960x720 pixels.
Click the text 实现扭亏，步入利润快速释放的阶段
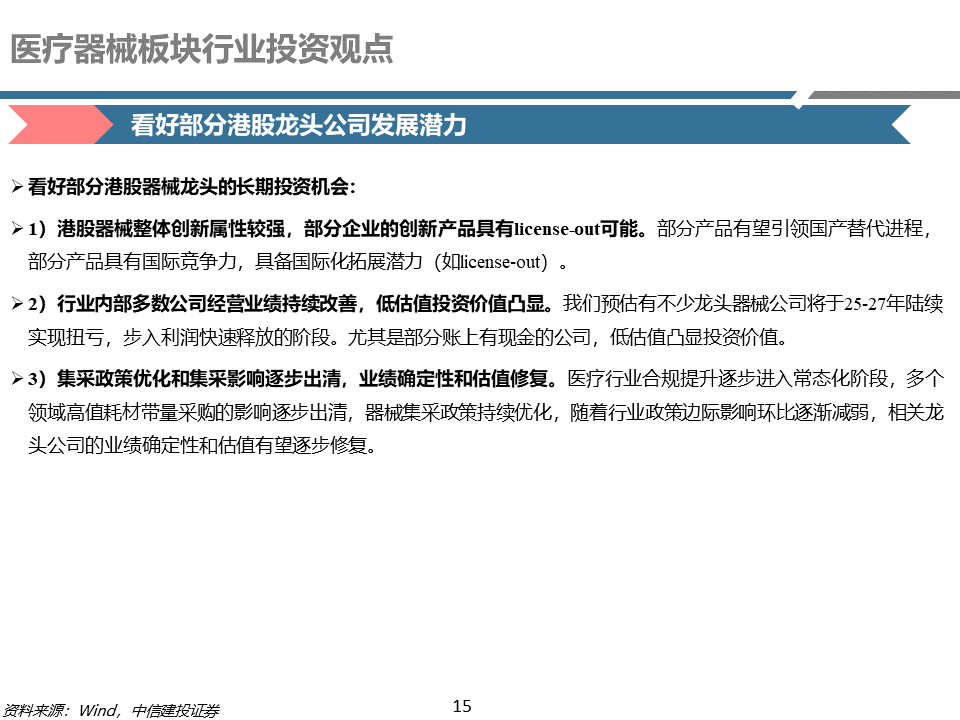[179, 337]
